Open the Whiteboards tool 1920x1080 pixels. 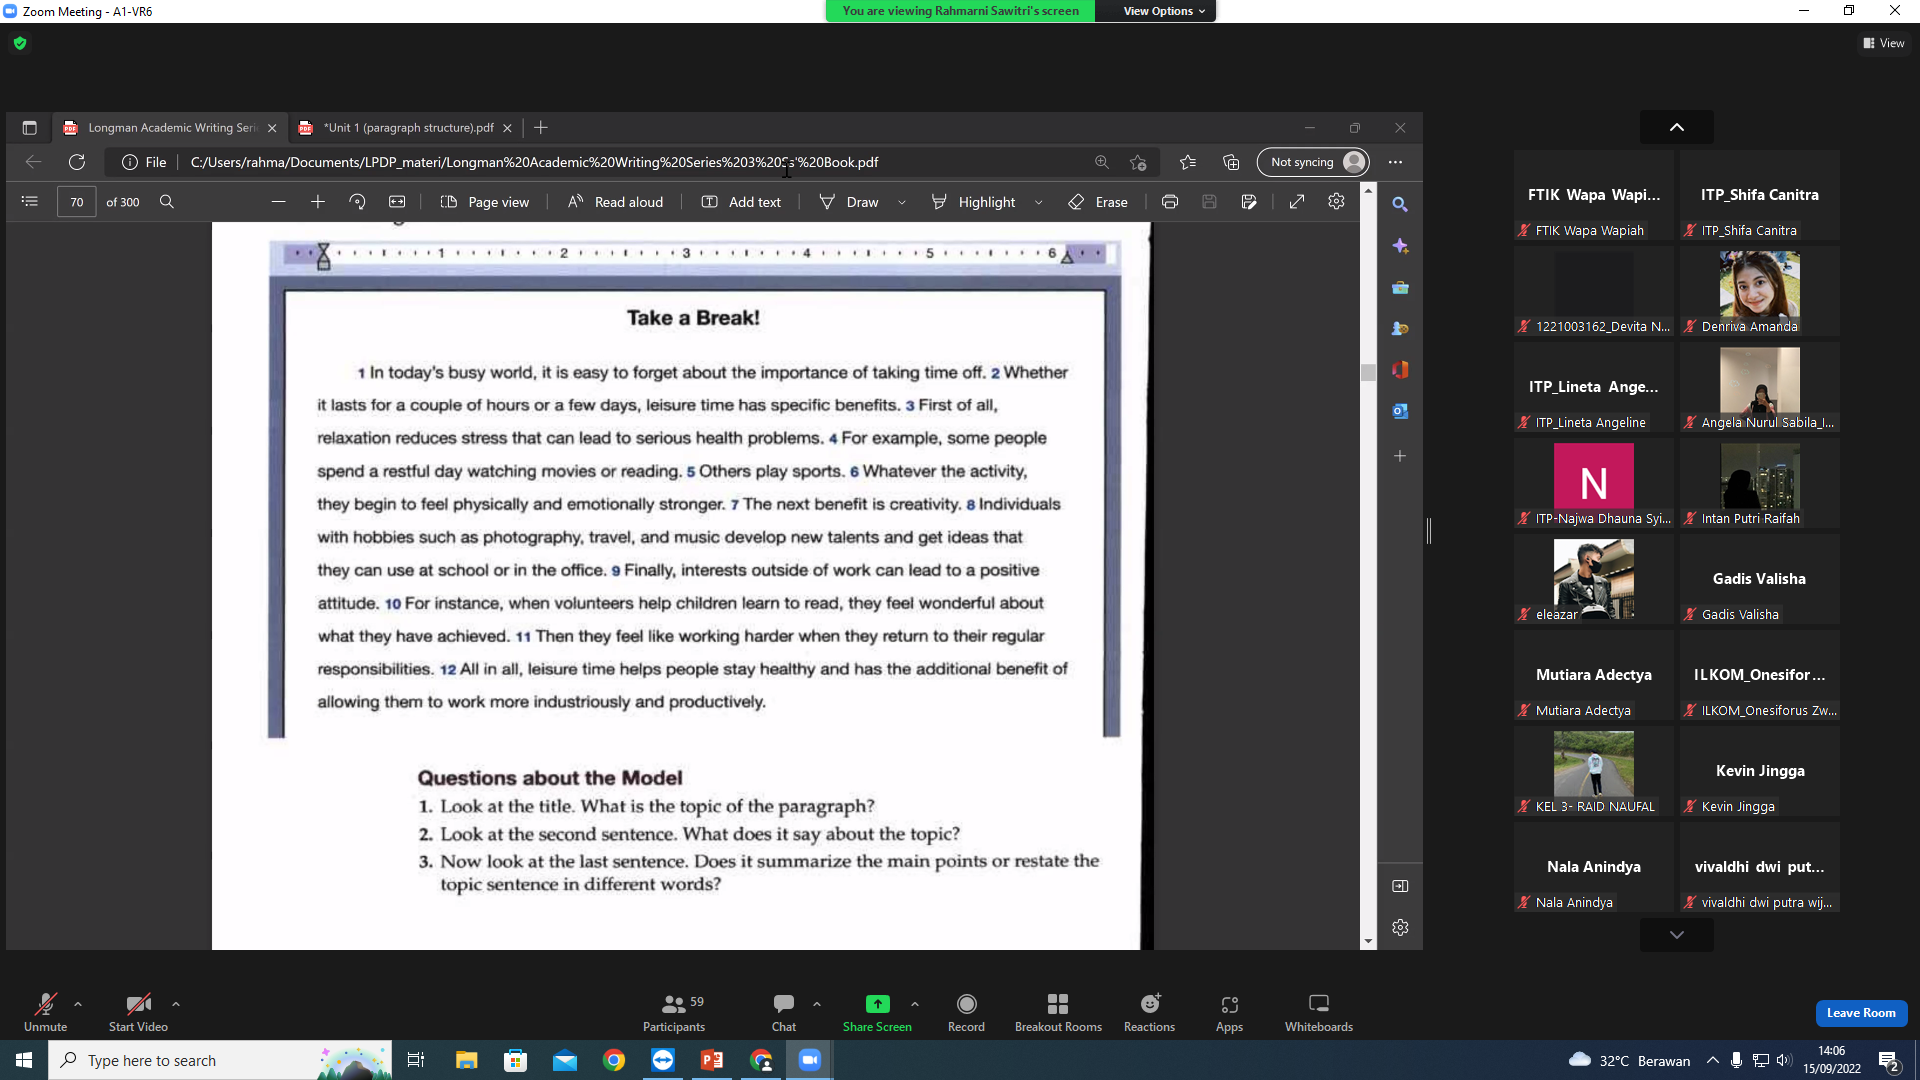1318,1012
